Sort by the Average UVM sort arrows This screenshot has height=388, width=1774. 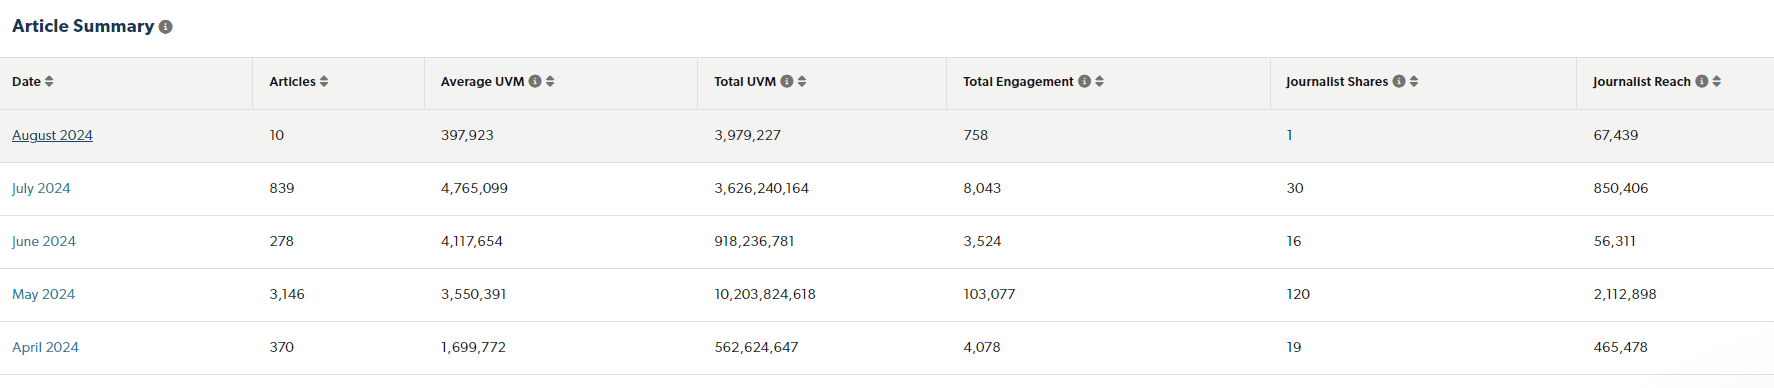tap(550, 81)
